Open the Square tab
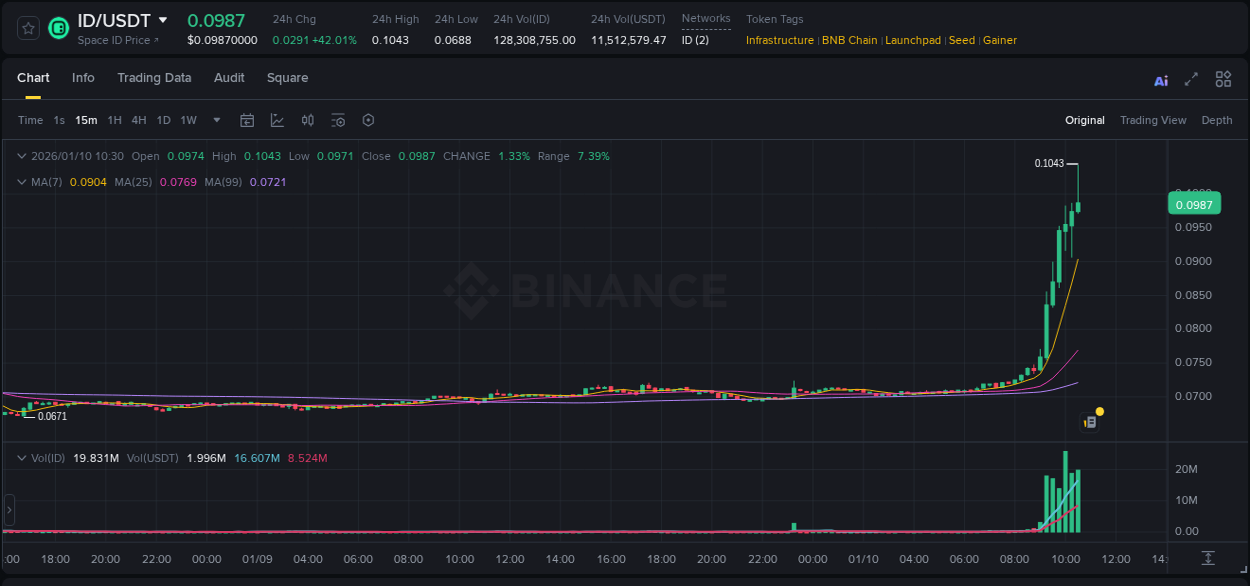 [x=287, y=77]
